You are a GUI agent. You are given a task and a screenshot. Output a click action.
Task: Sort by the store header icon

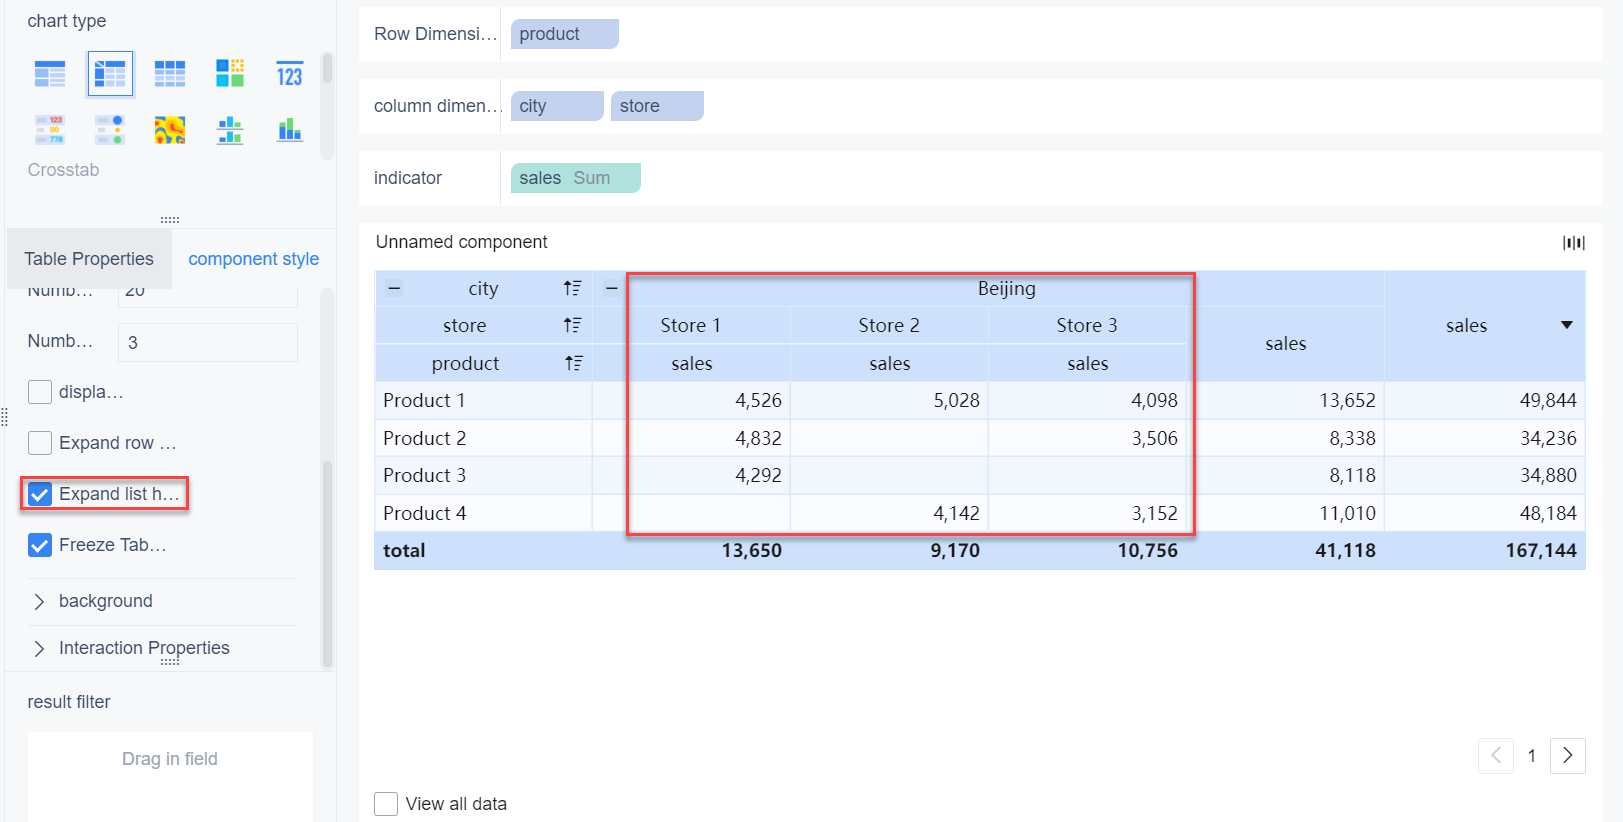coord(572,325)
